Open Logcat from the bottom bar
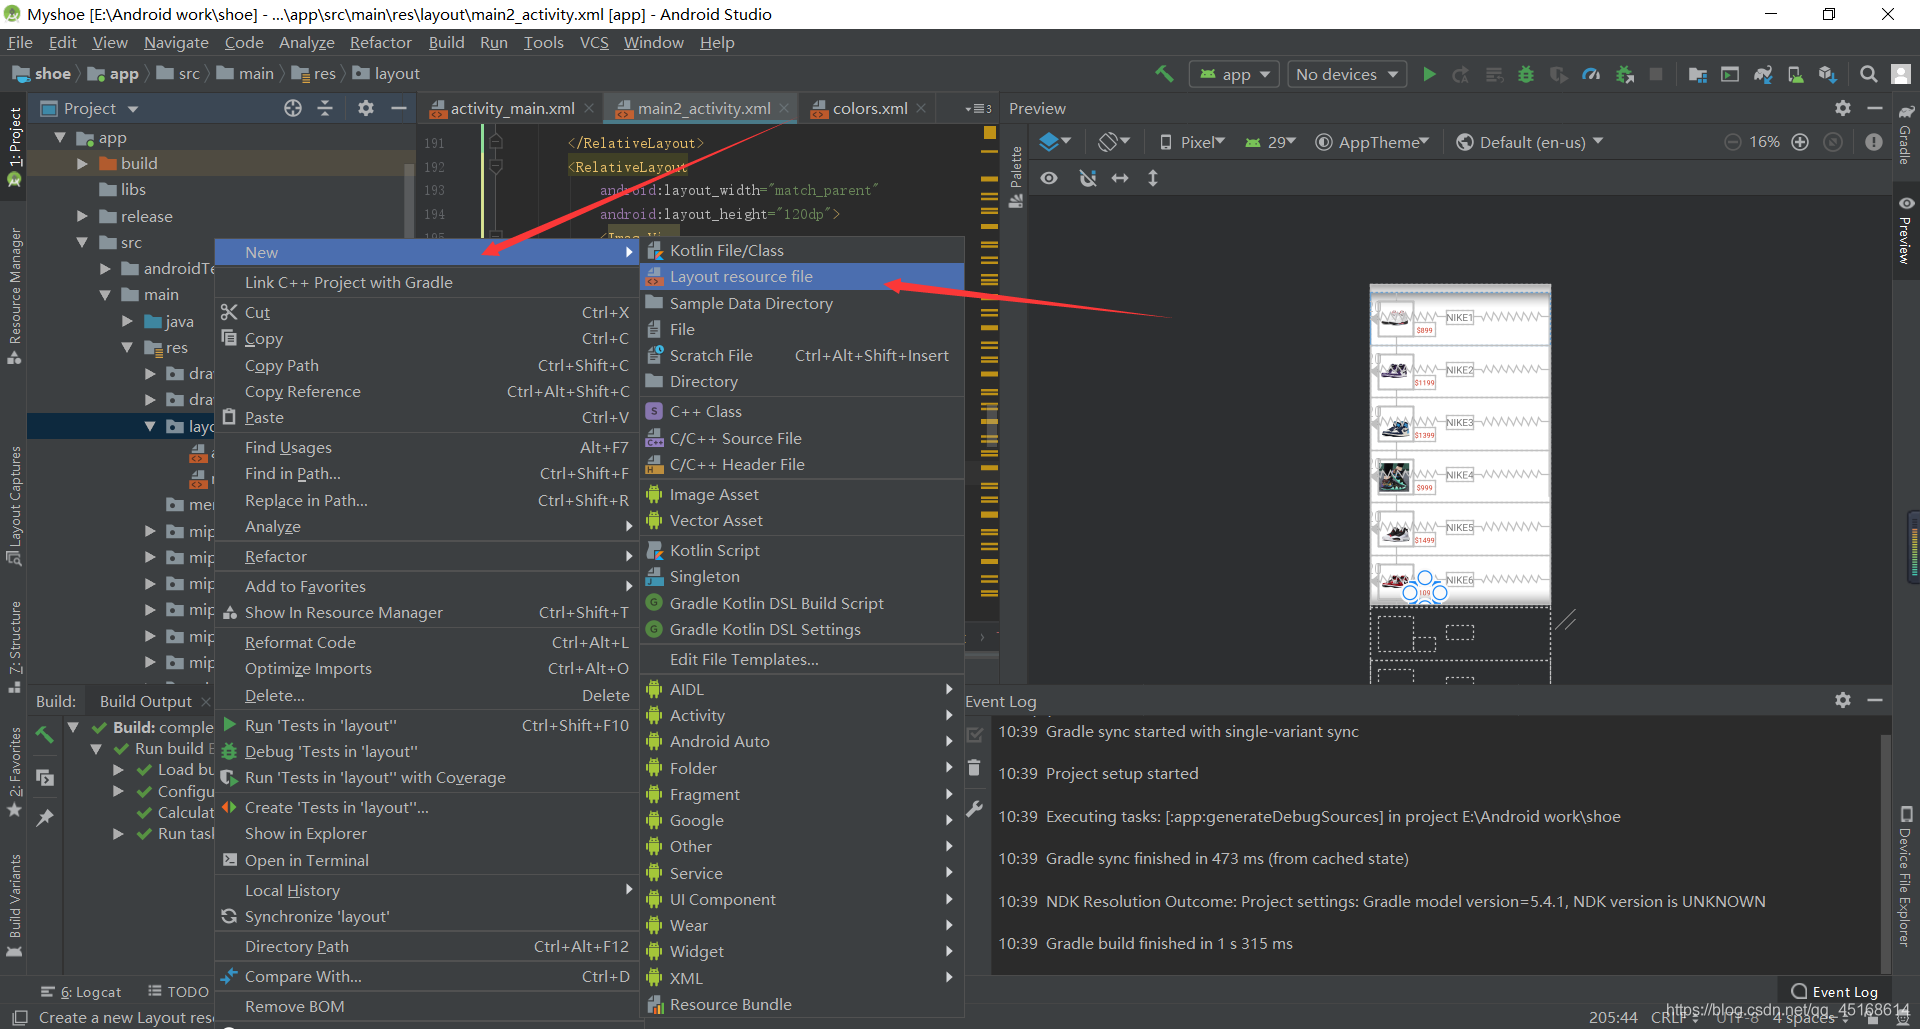Screen dimensions: 1920x1029 (x=90, y=991)
